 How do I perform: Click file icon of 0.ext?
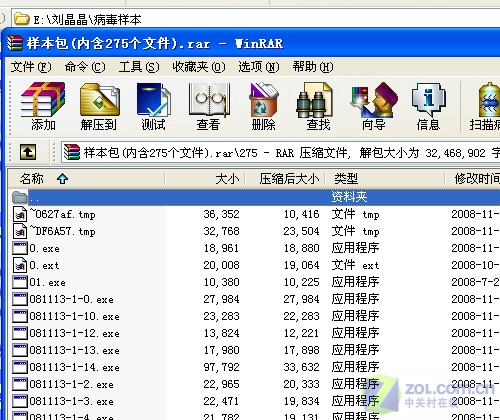click(x=20, y=265)
